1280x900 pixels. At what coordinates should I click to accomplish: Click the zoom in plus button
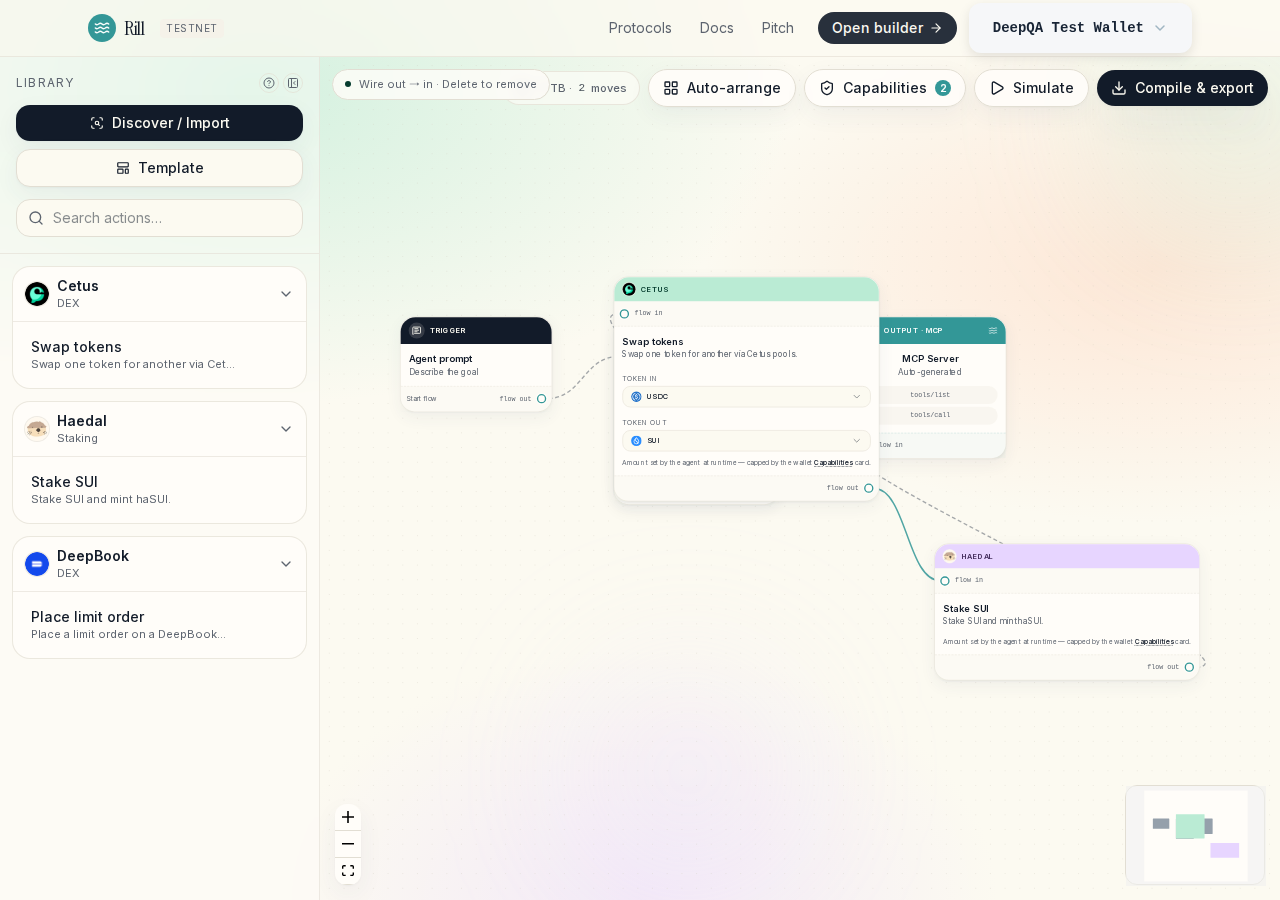tap(348, 817)
